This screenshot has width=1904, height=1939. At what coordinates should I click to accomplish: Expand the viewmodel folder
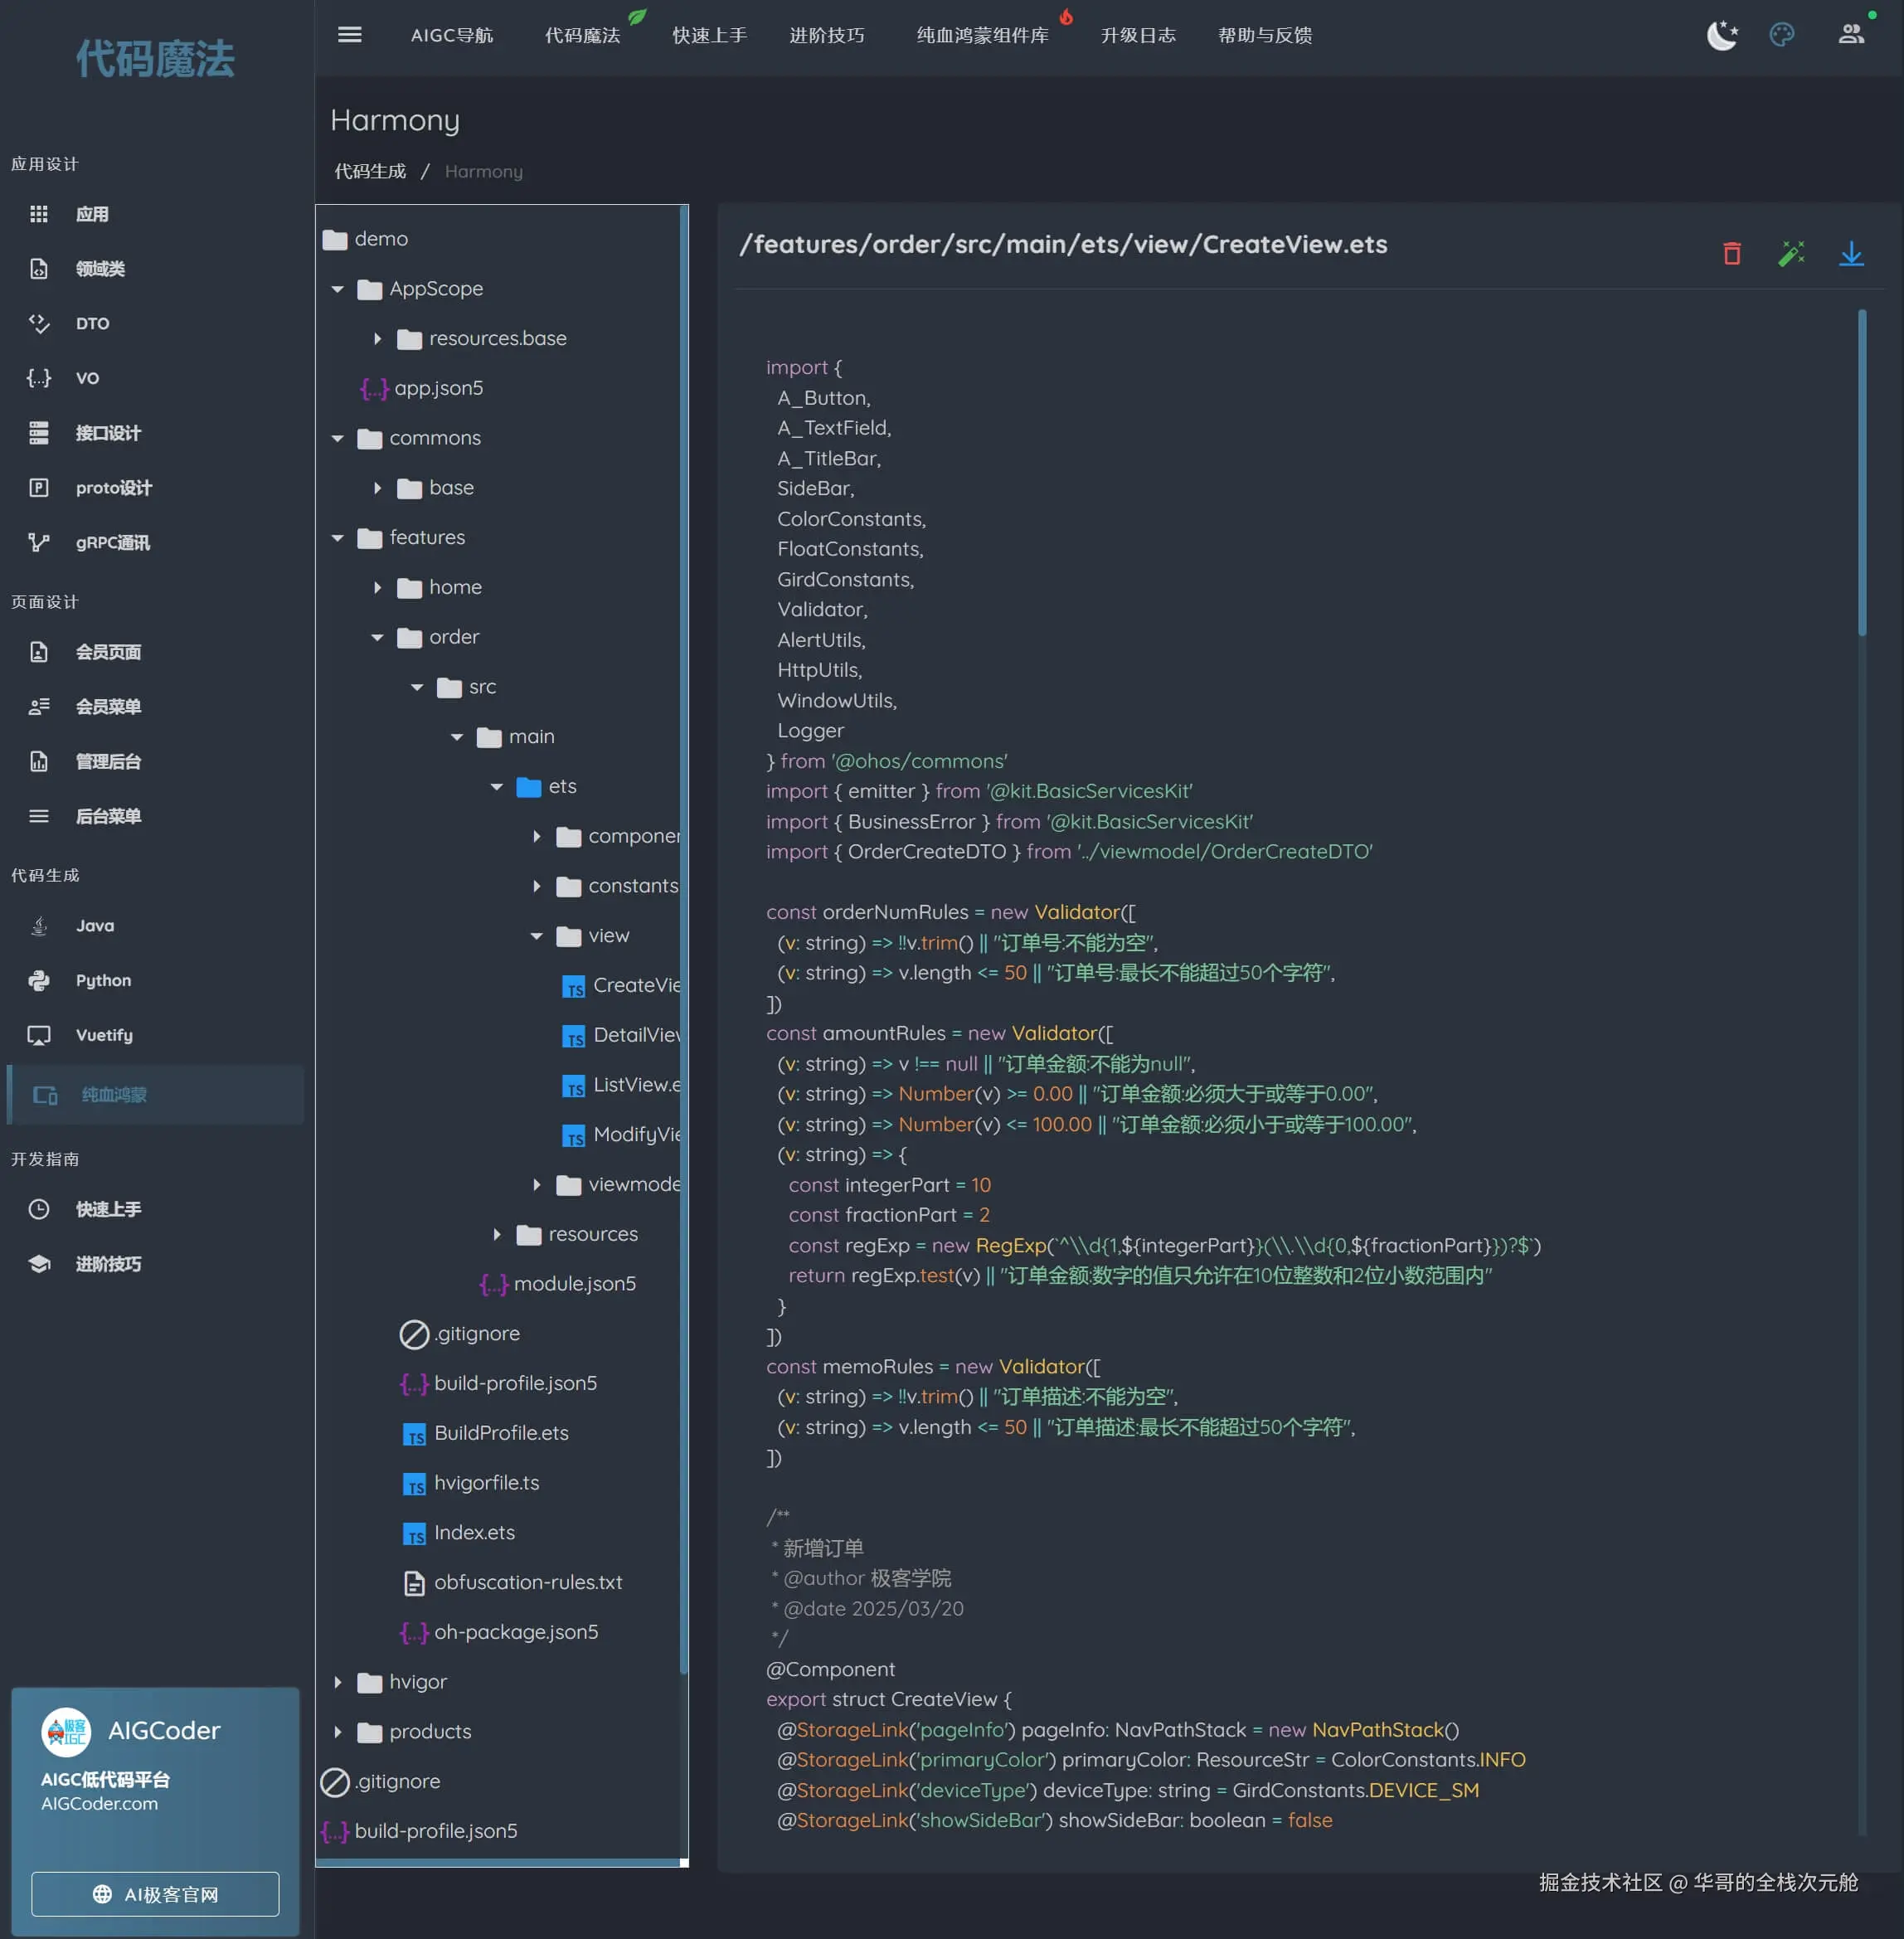pyautogui.click(x=537, y=1185)
